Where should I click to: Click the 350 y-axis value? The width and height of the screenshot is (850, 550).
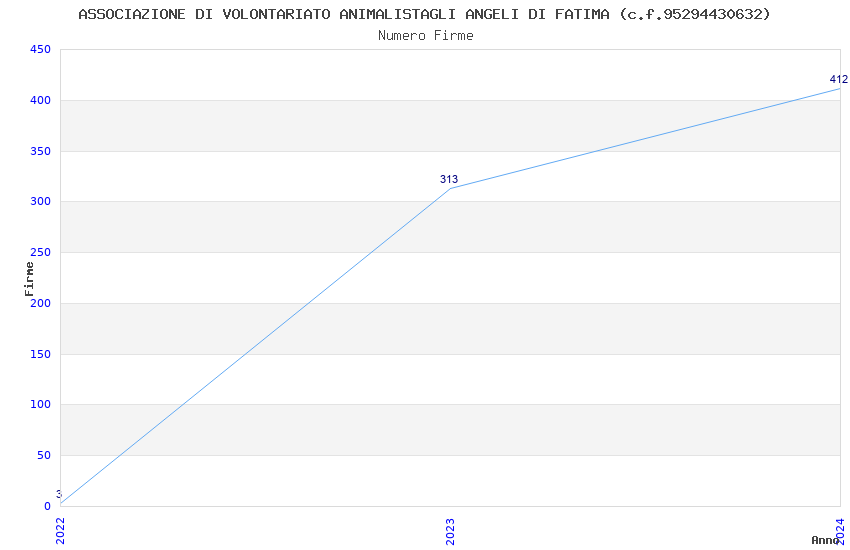point(41,152)
